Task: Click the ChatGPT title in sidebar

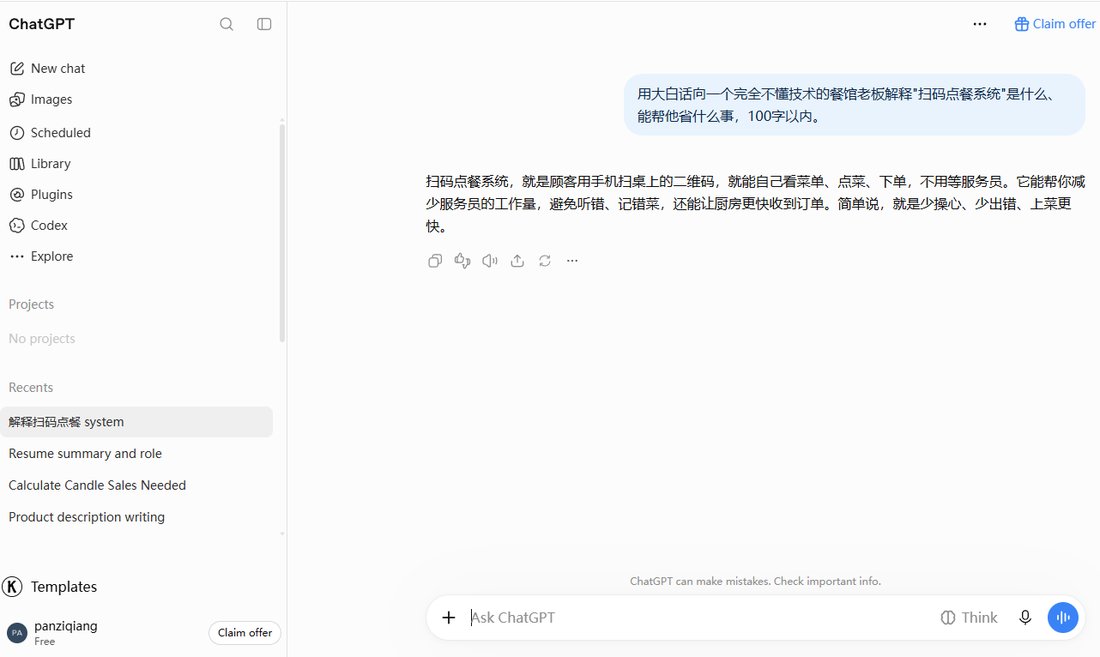Action: [41, 24]
